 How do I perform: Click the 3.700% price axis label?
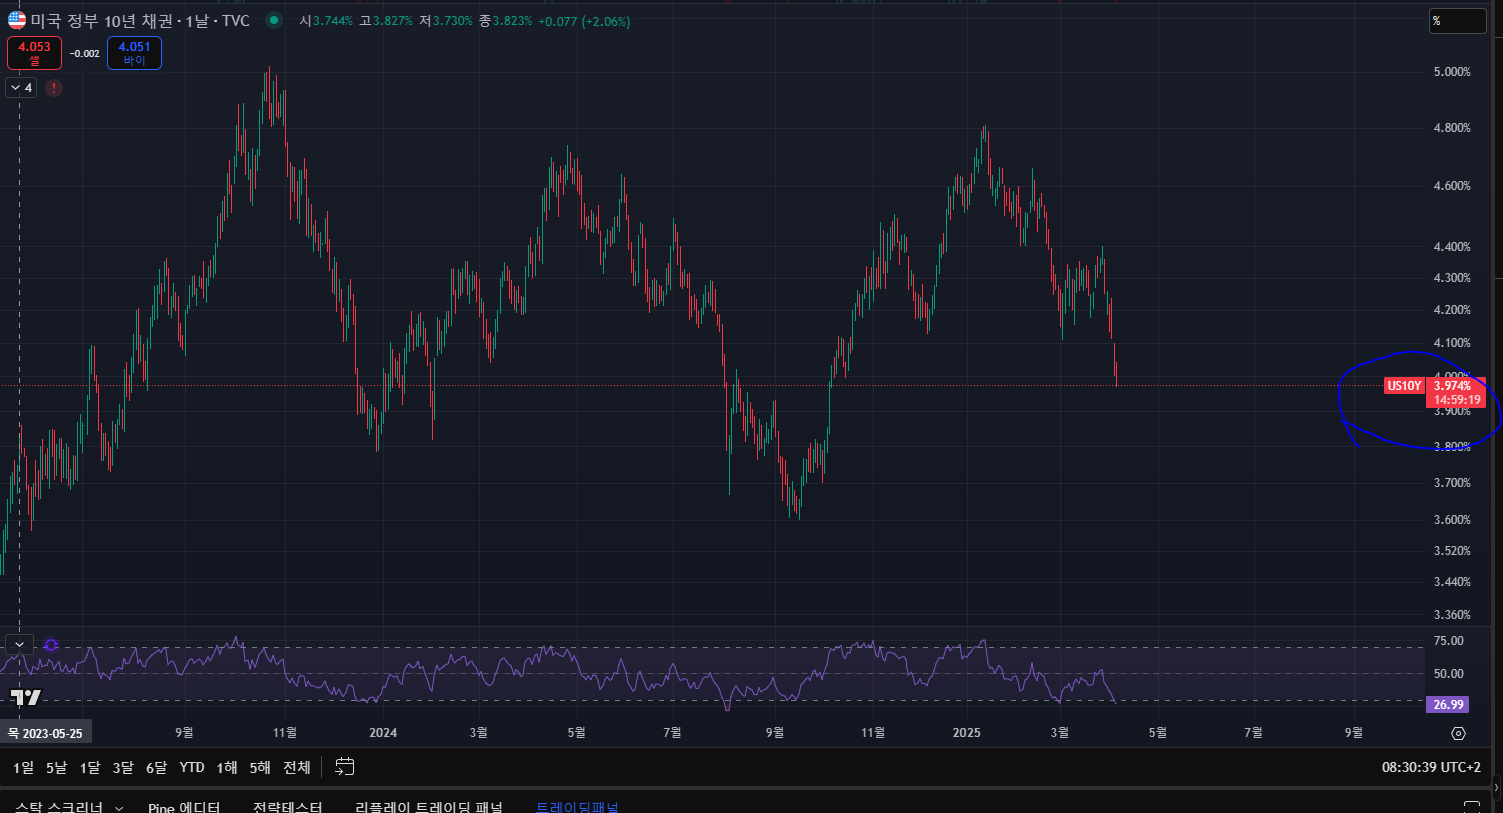point(1452,483)
